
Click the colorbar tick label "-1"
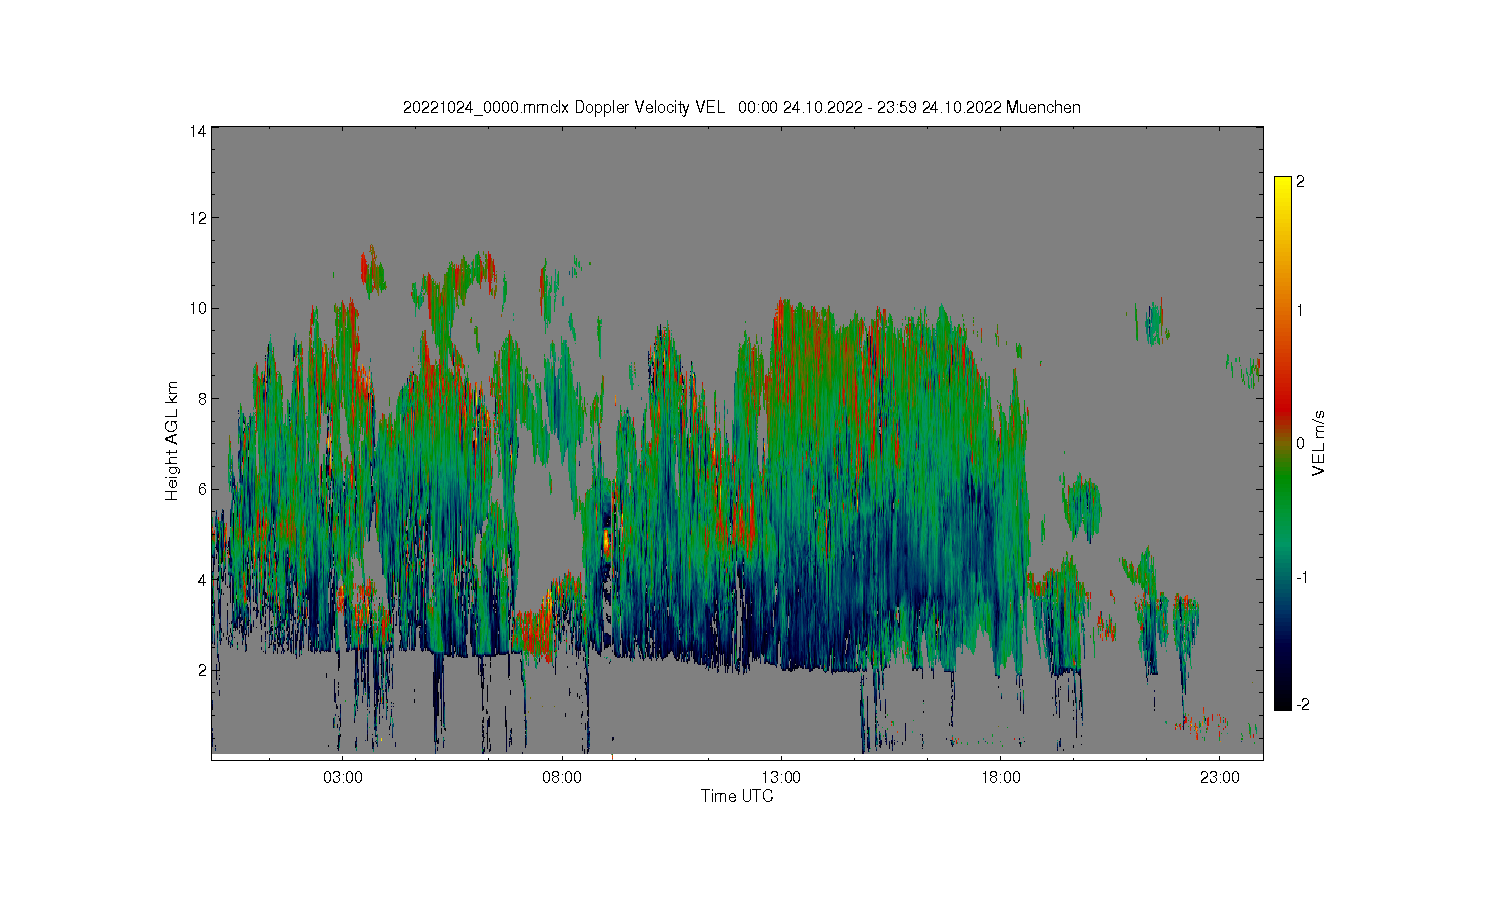coord(1302,578)
